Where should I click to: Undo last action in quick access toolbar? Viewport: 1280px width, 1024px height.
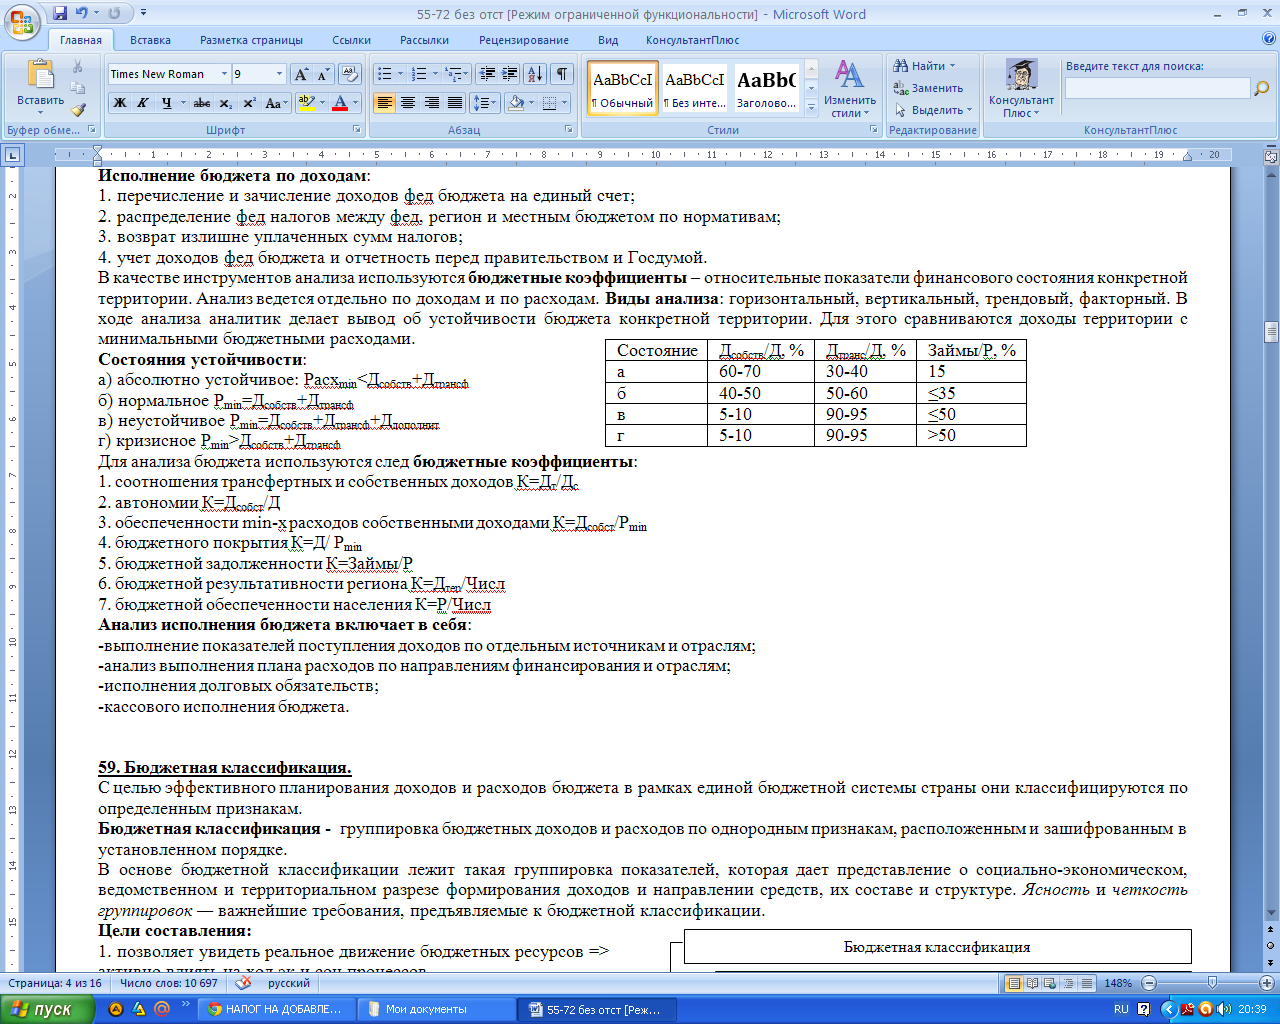(82, 14)
